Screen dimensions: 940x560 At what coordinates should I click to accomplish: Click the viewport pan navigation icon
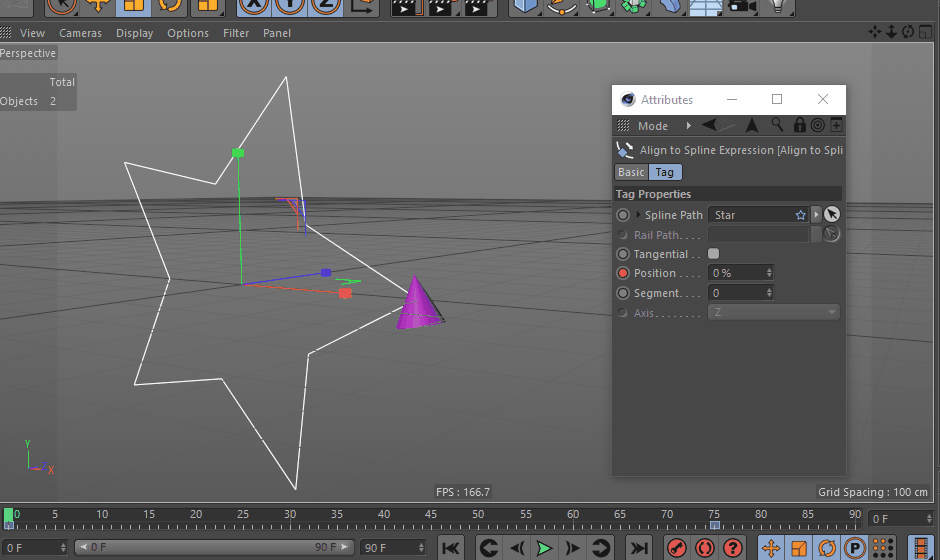coord(875,32)
